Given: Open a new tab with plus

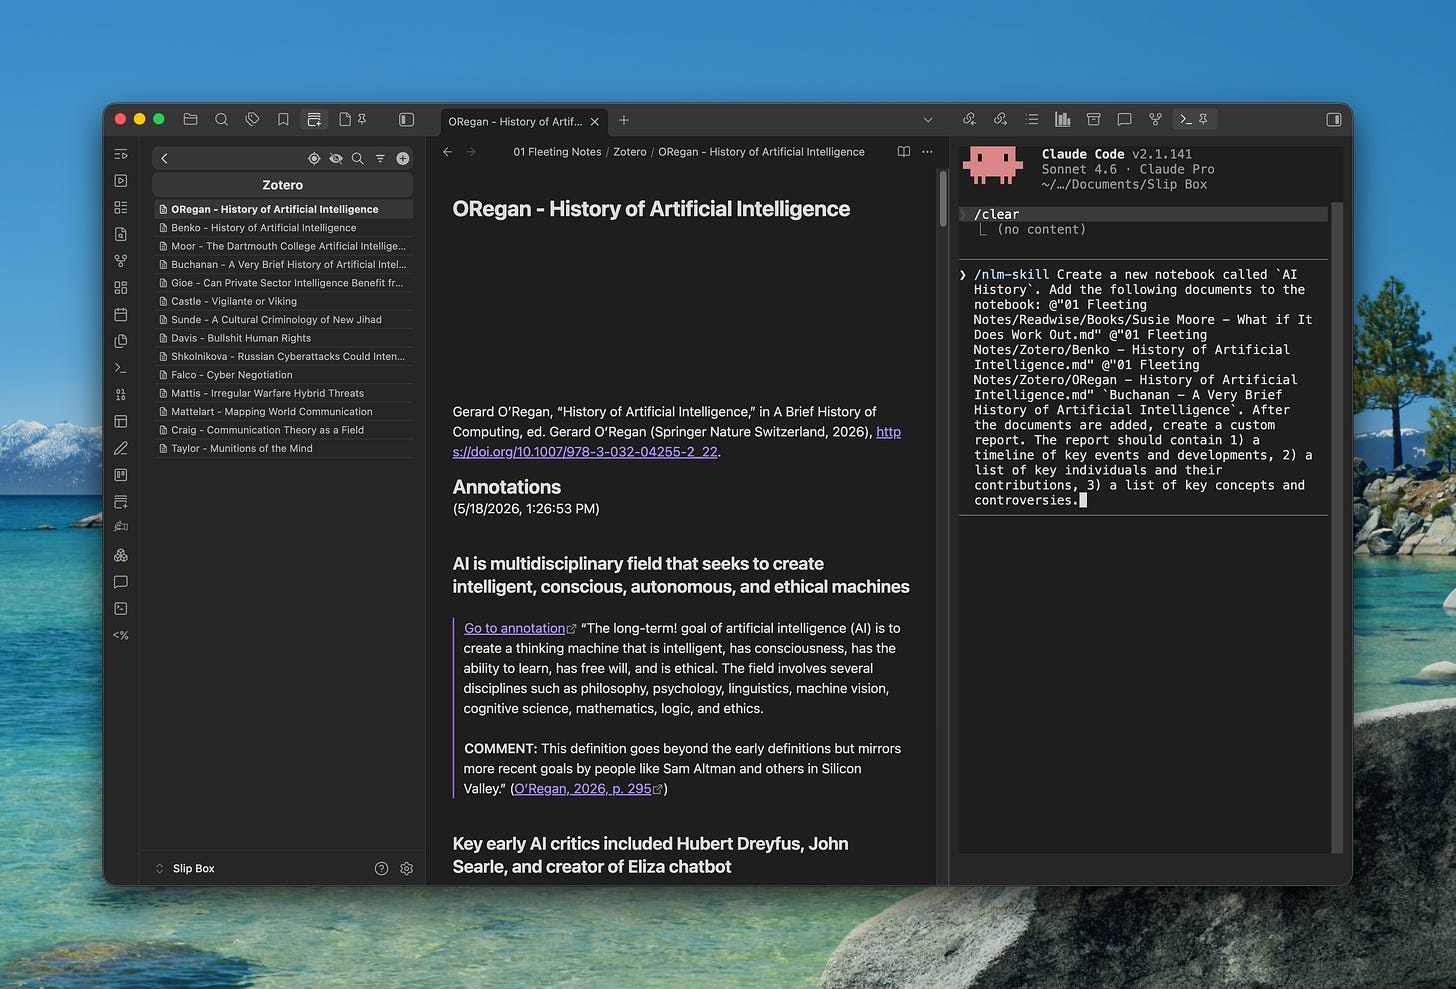Looking at the screenshot, I should point(624,121).
